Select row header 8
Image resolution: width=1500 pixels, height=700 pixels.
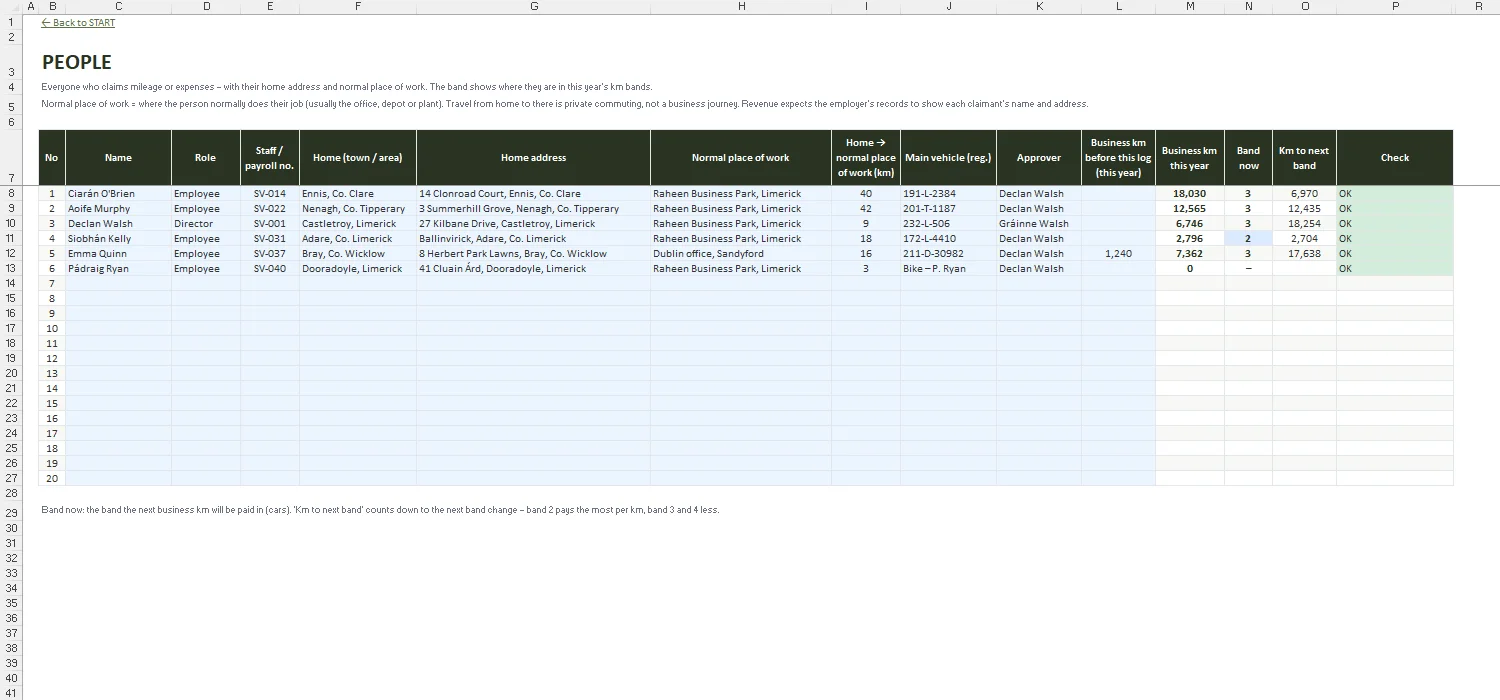pos(10,193)
